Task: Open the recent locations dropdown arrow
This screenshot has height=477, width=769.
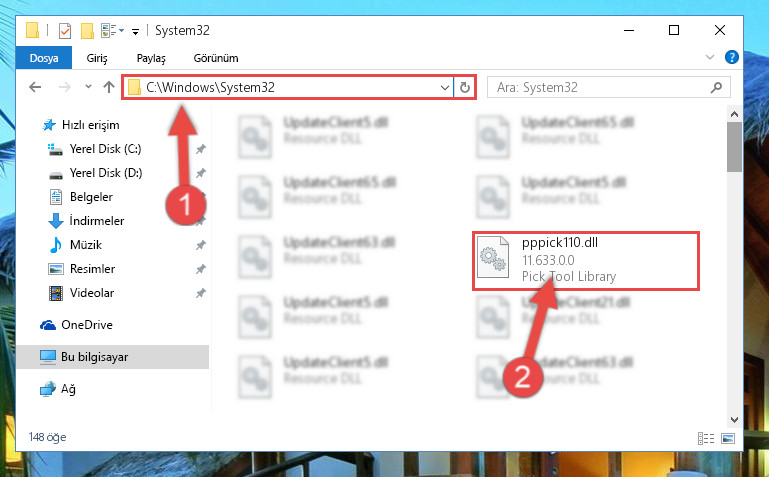Action: click(x=88, y=87)
